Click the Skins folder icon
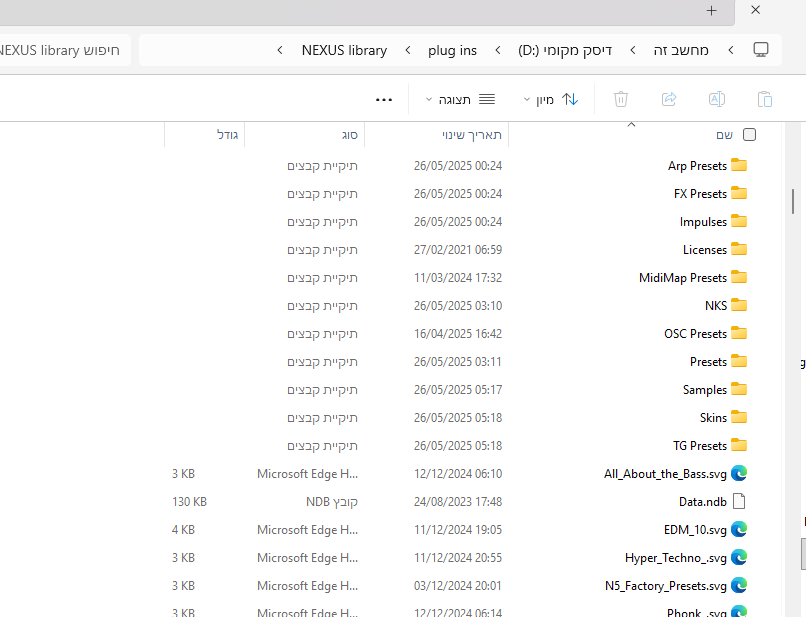Image resolution: width=806 pixels, height=621 pixels. point(739,417)
